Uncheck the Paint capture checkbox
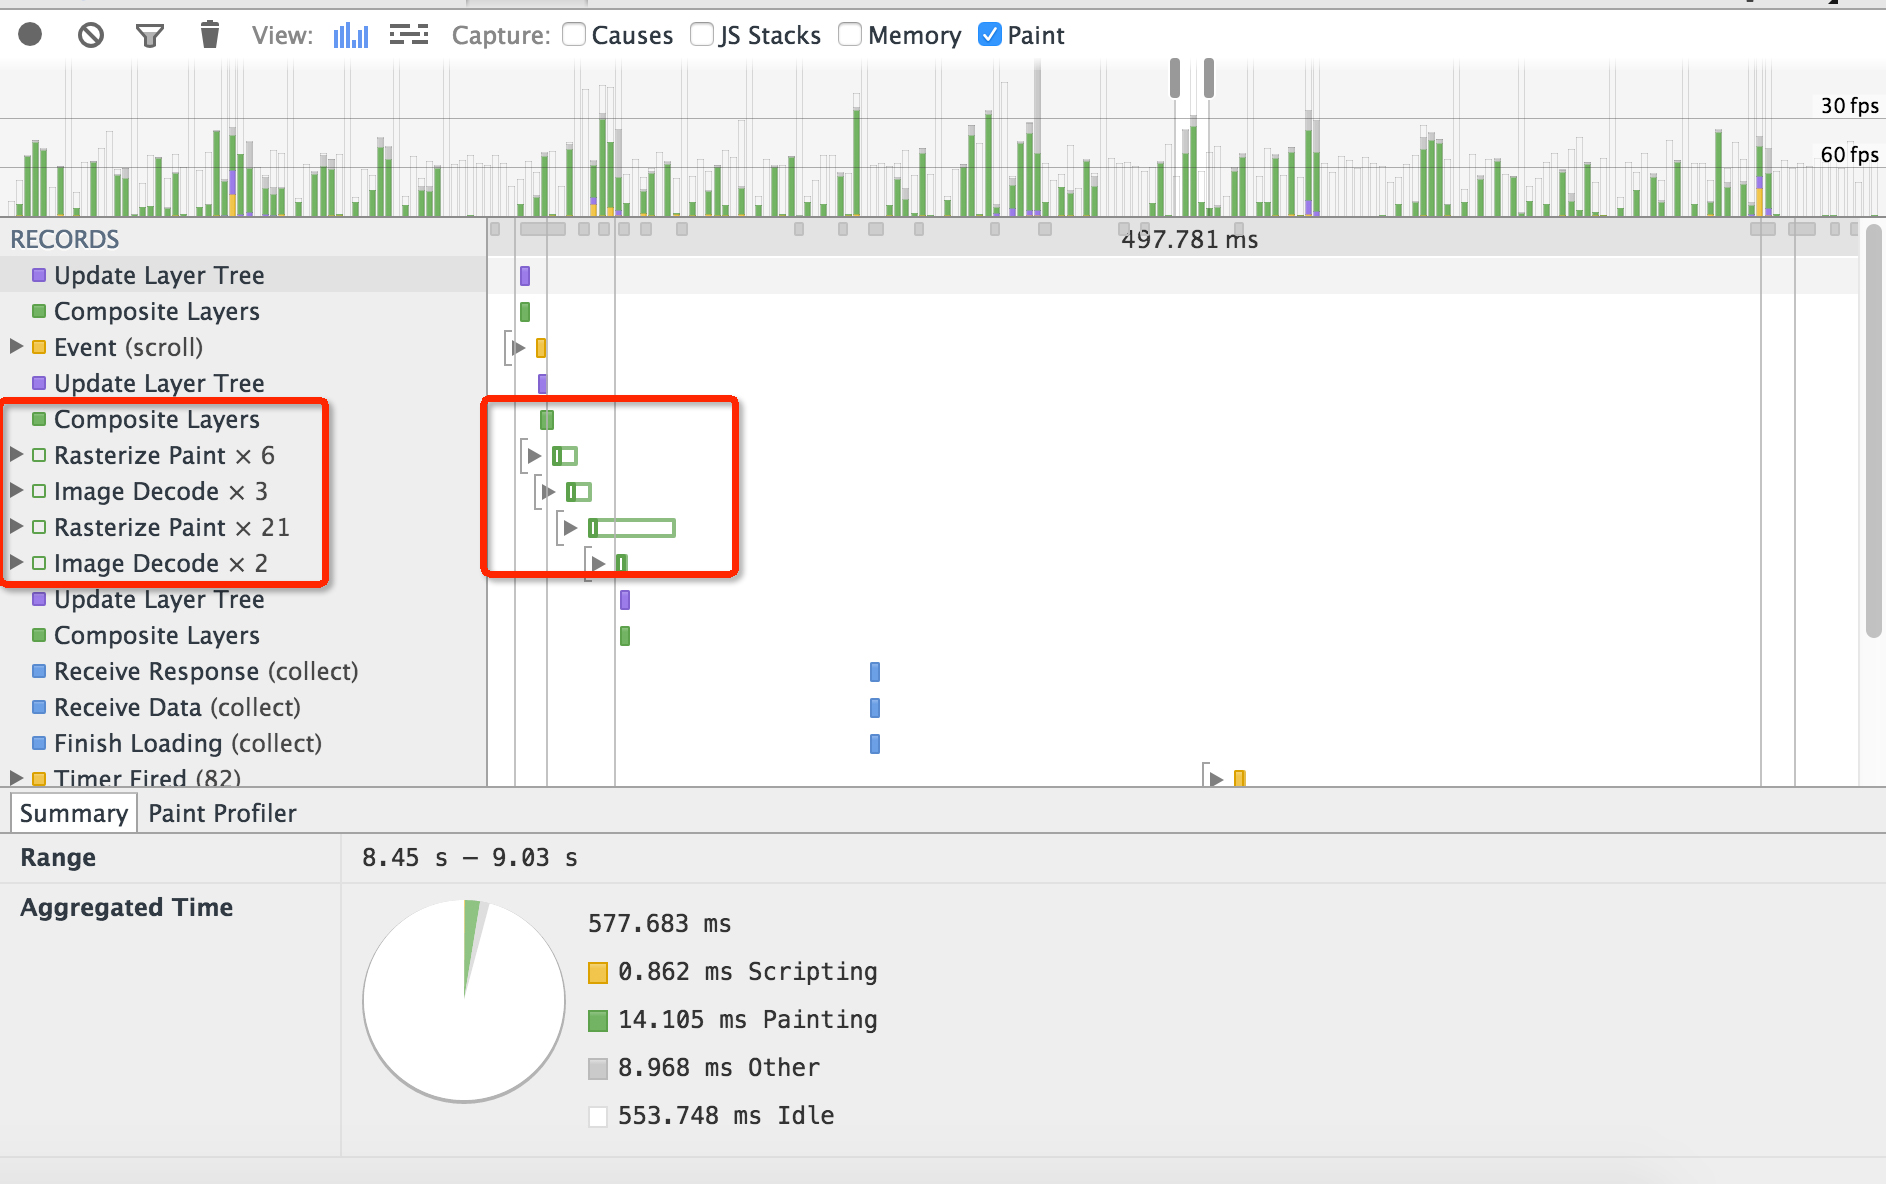The width and height of the screenshot is (1886, 1184). click(x=989, y=35)
